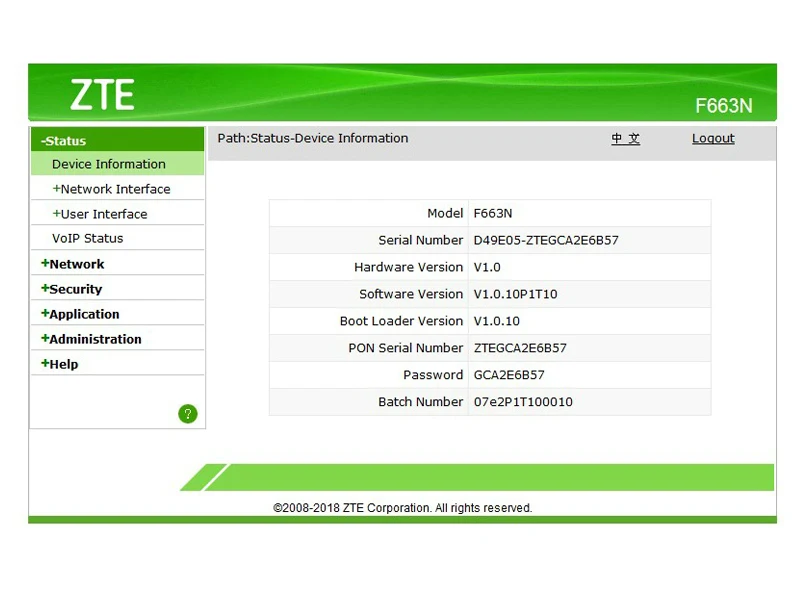
Task: Click the Software Version label
Action: pos(411,294)
